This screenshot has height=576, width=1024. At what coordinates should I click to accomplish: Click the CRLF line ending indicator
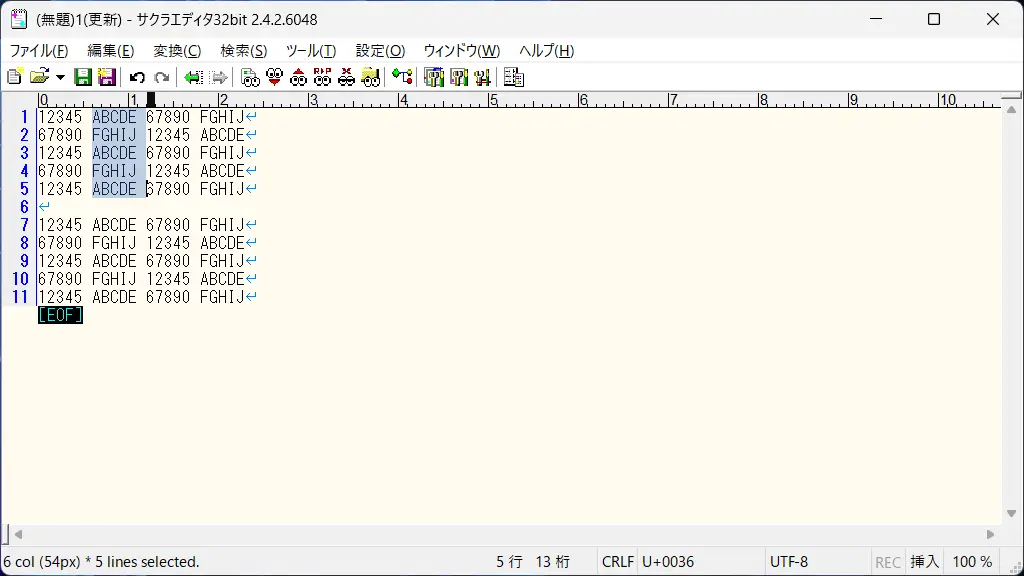[x=617, y=562]
